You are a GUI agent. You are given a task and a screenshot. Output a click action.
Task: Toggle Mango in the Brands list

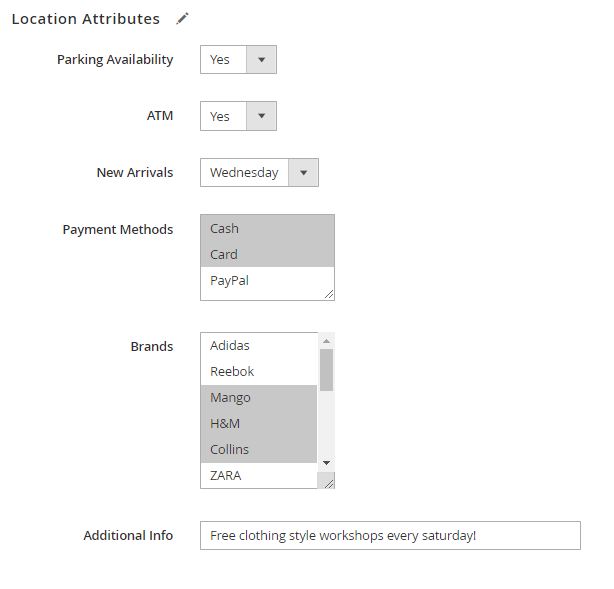click(x=258, y=398)
